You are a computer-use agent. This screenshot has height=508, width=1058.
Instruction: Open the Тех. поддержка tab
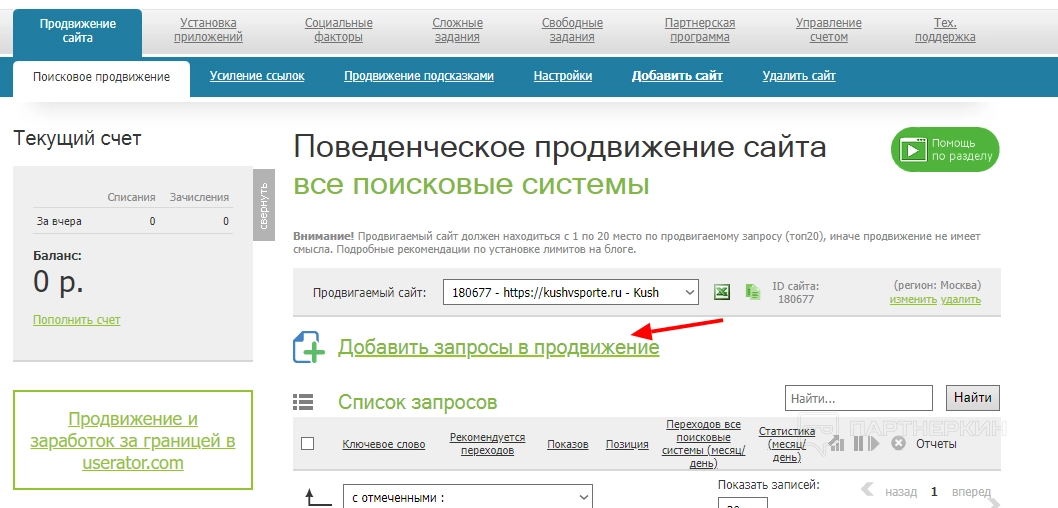click(945, 30)
